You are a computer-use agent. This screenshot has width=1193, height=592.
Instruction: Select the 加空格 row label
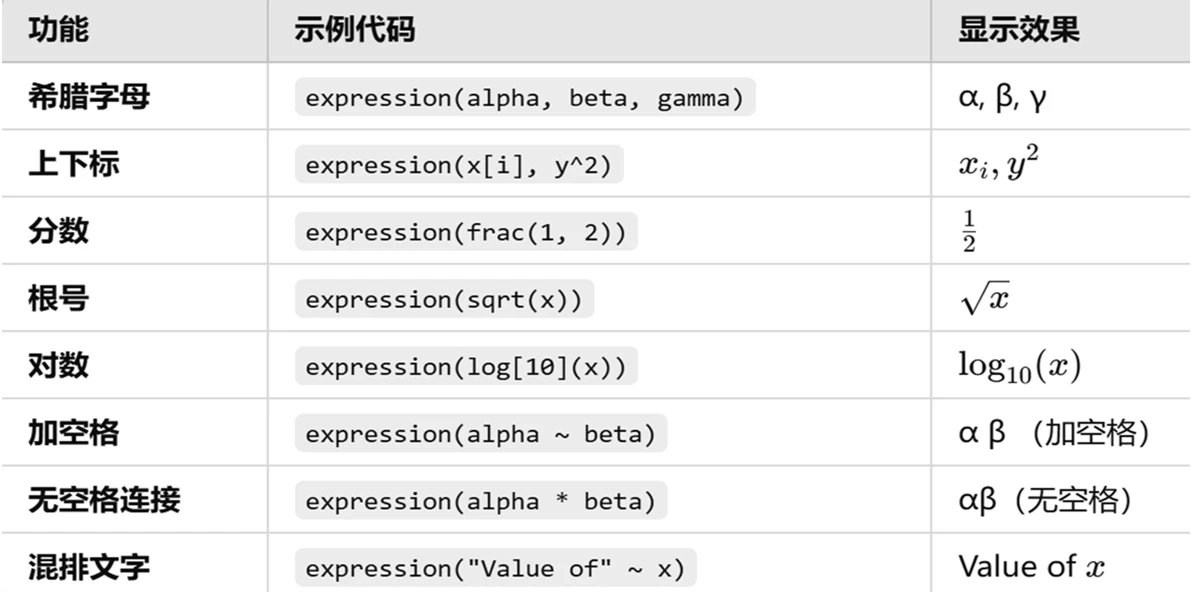click(72, 433)
